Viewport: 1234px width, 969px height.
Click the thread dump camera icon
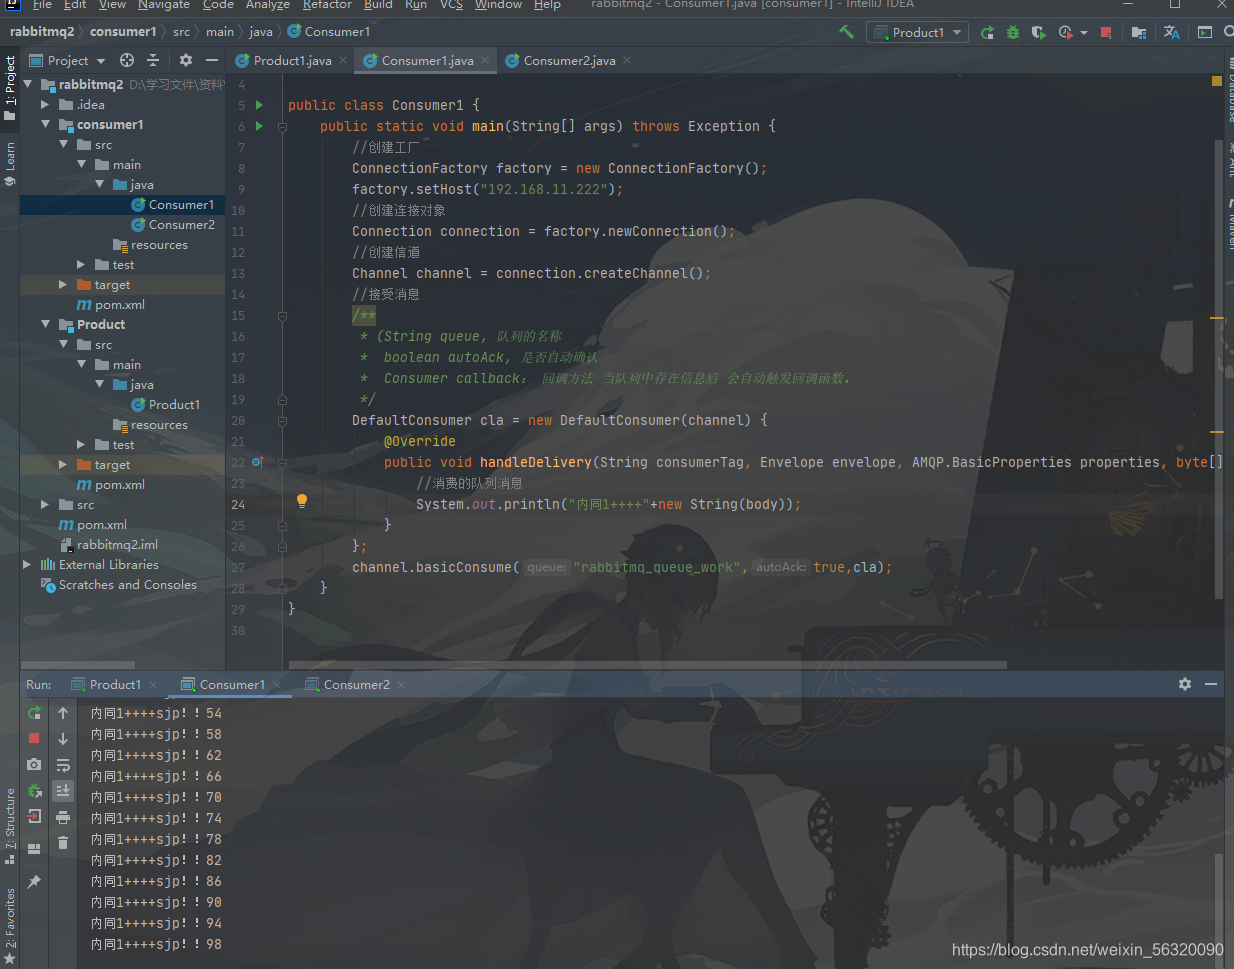34,764
